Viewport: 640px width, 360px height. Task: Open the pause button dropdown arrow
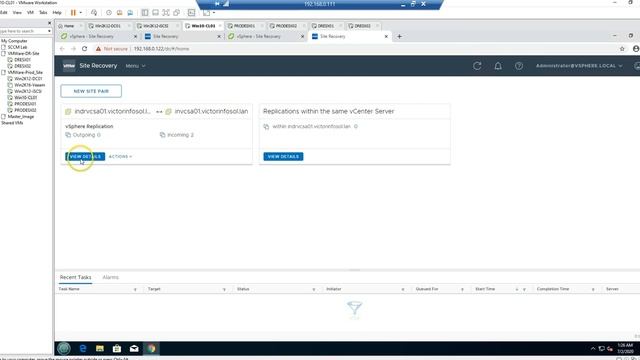tap(80, 13)
